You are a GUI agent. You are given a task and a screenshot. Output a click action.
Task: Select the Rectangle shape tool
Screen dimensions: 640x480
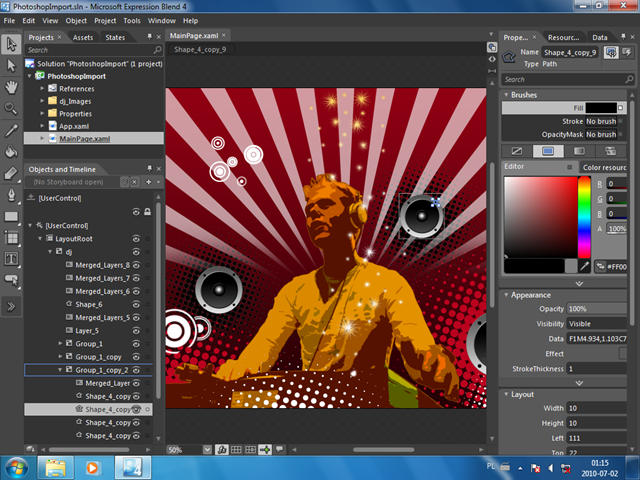(x=11, y=216)
